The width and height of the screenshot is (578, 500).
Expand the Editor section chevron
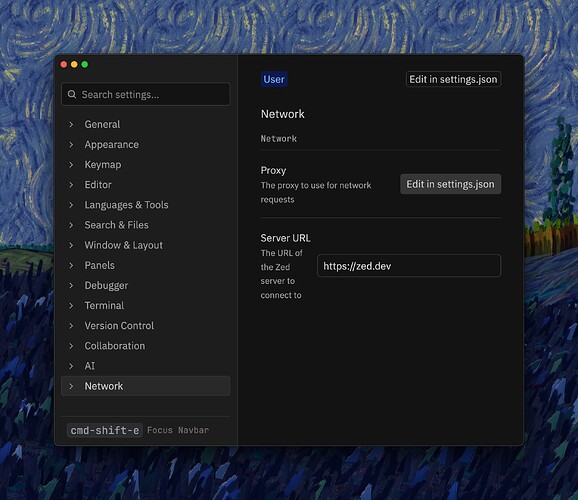click(71, 185)
